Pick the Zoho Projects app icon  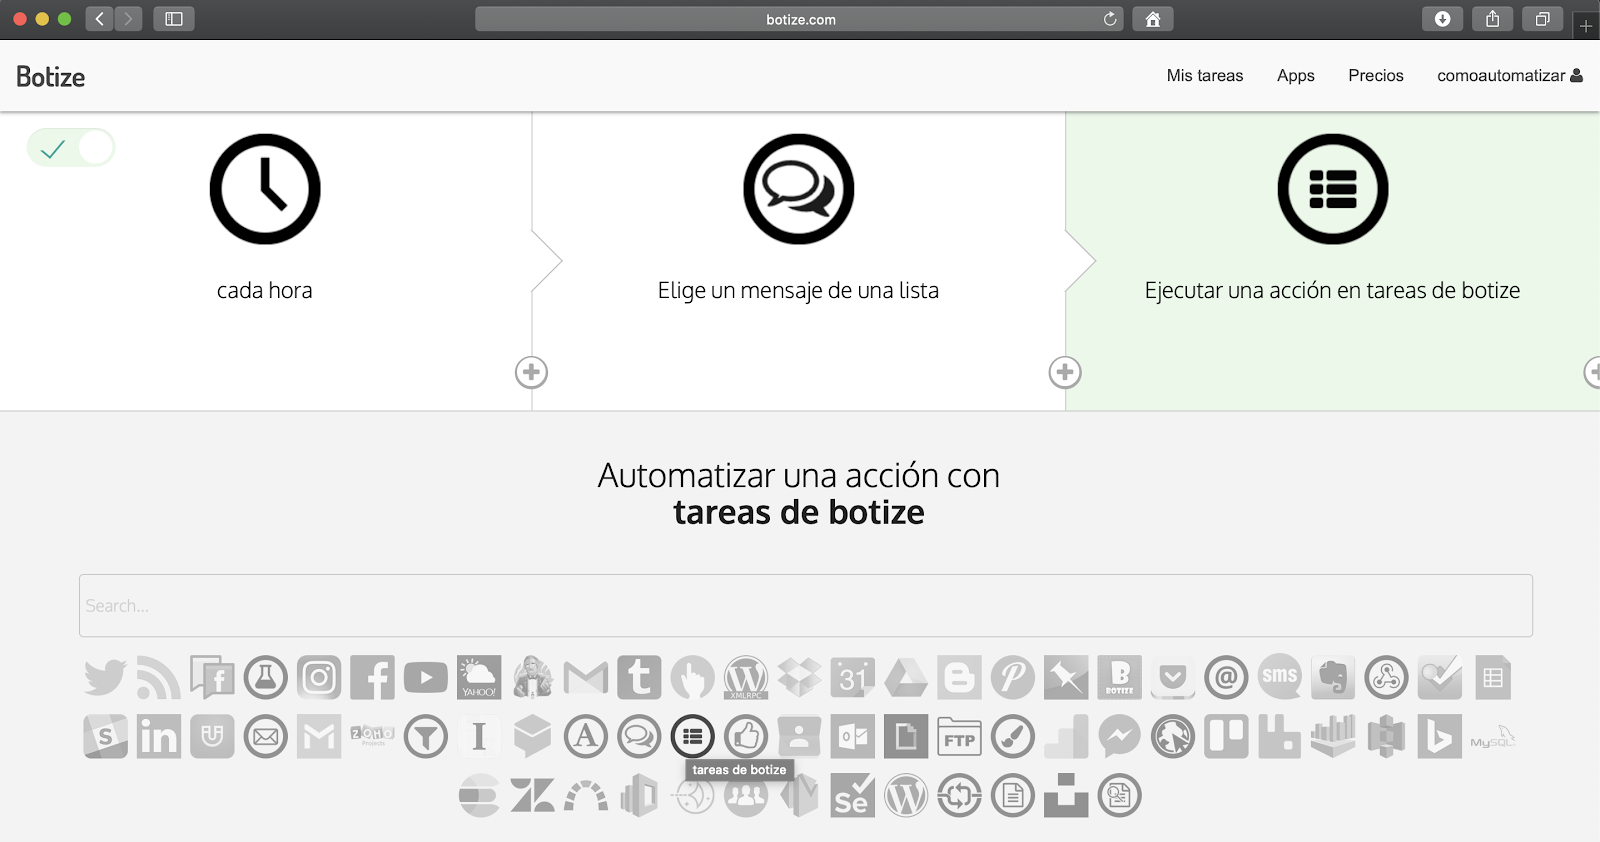coord(372,736)
